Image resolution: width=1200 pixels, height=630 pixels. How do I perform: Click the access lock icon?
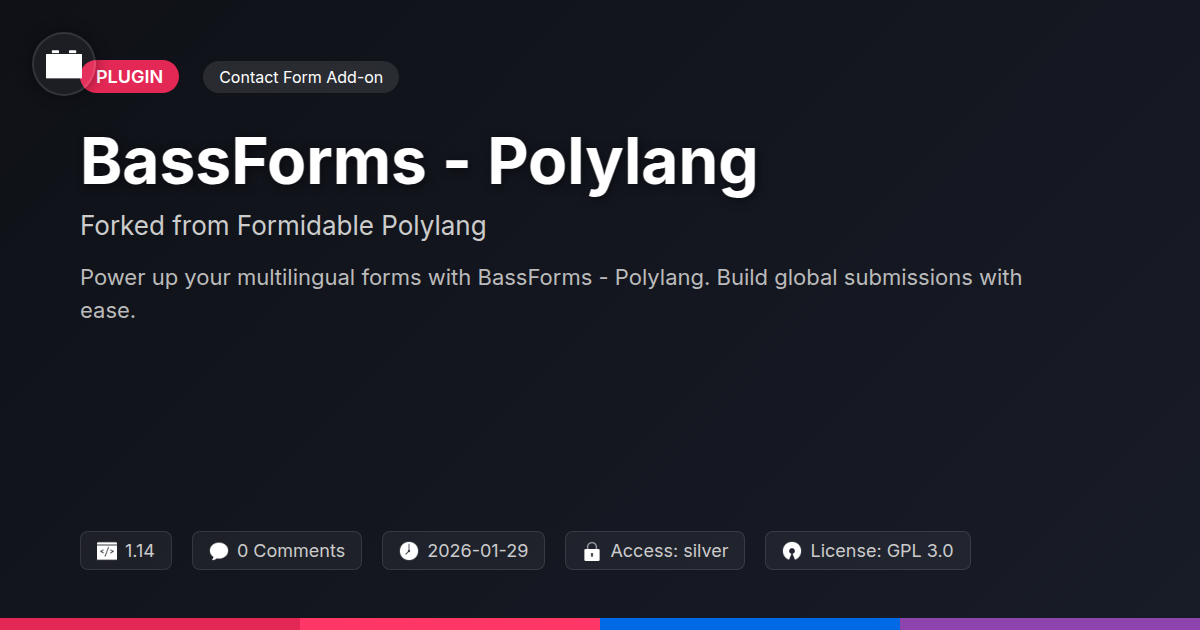pos(592,551)
